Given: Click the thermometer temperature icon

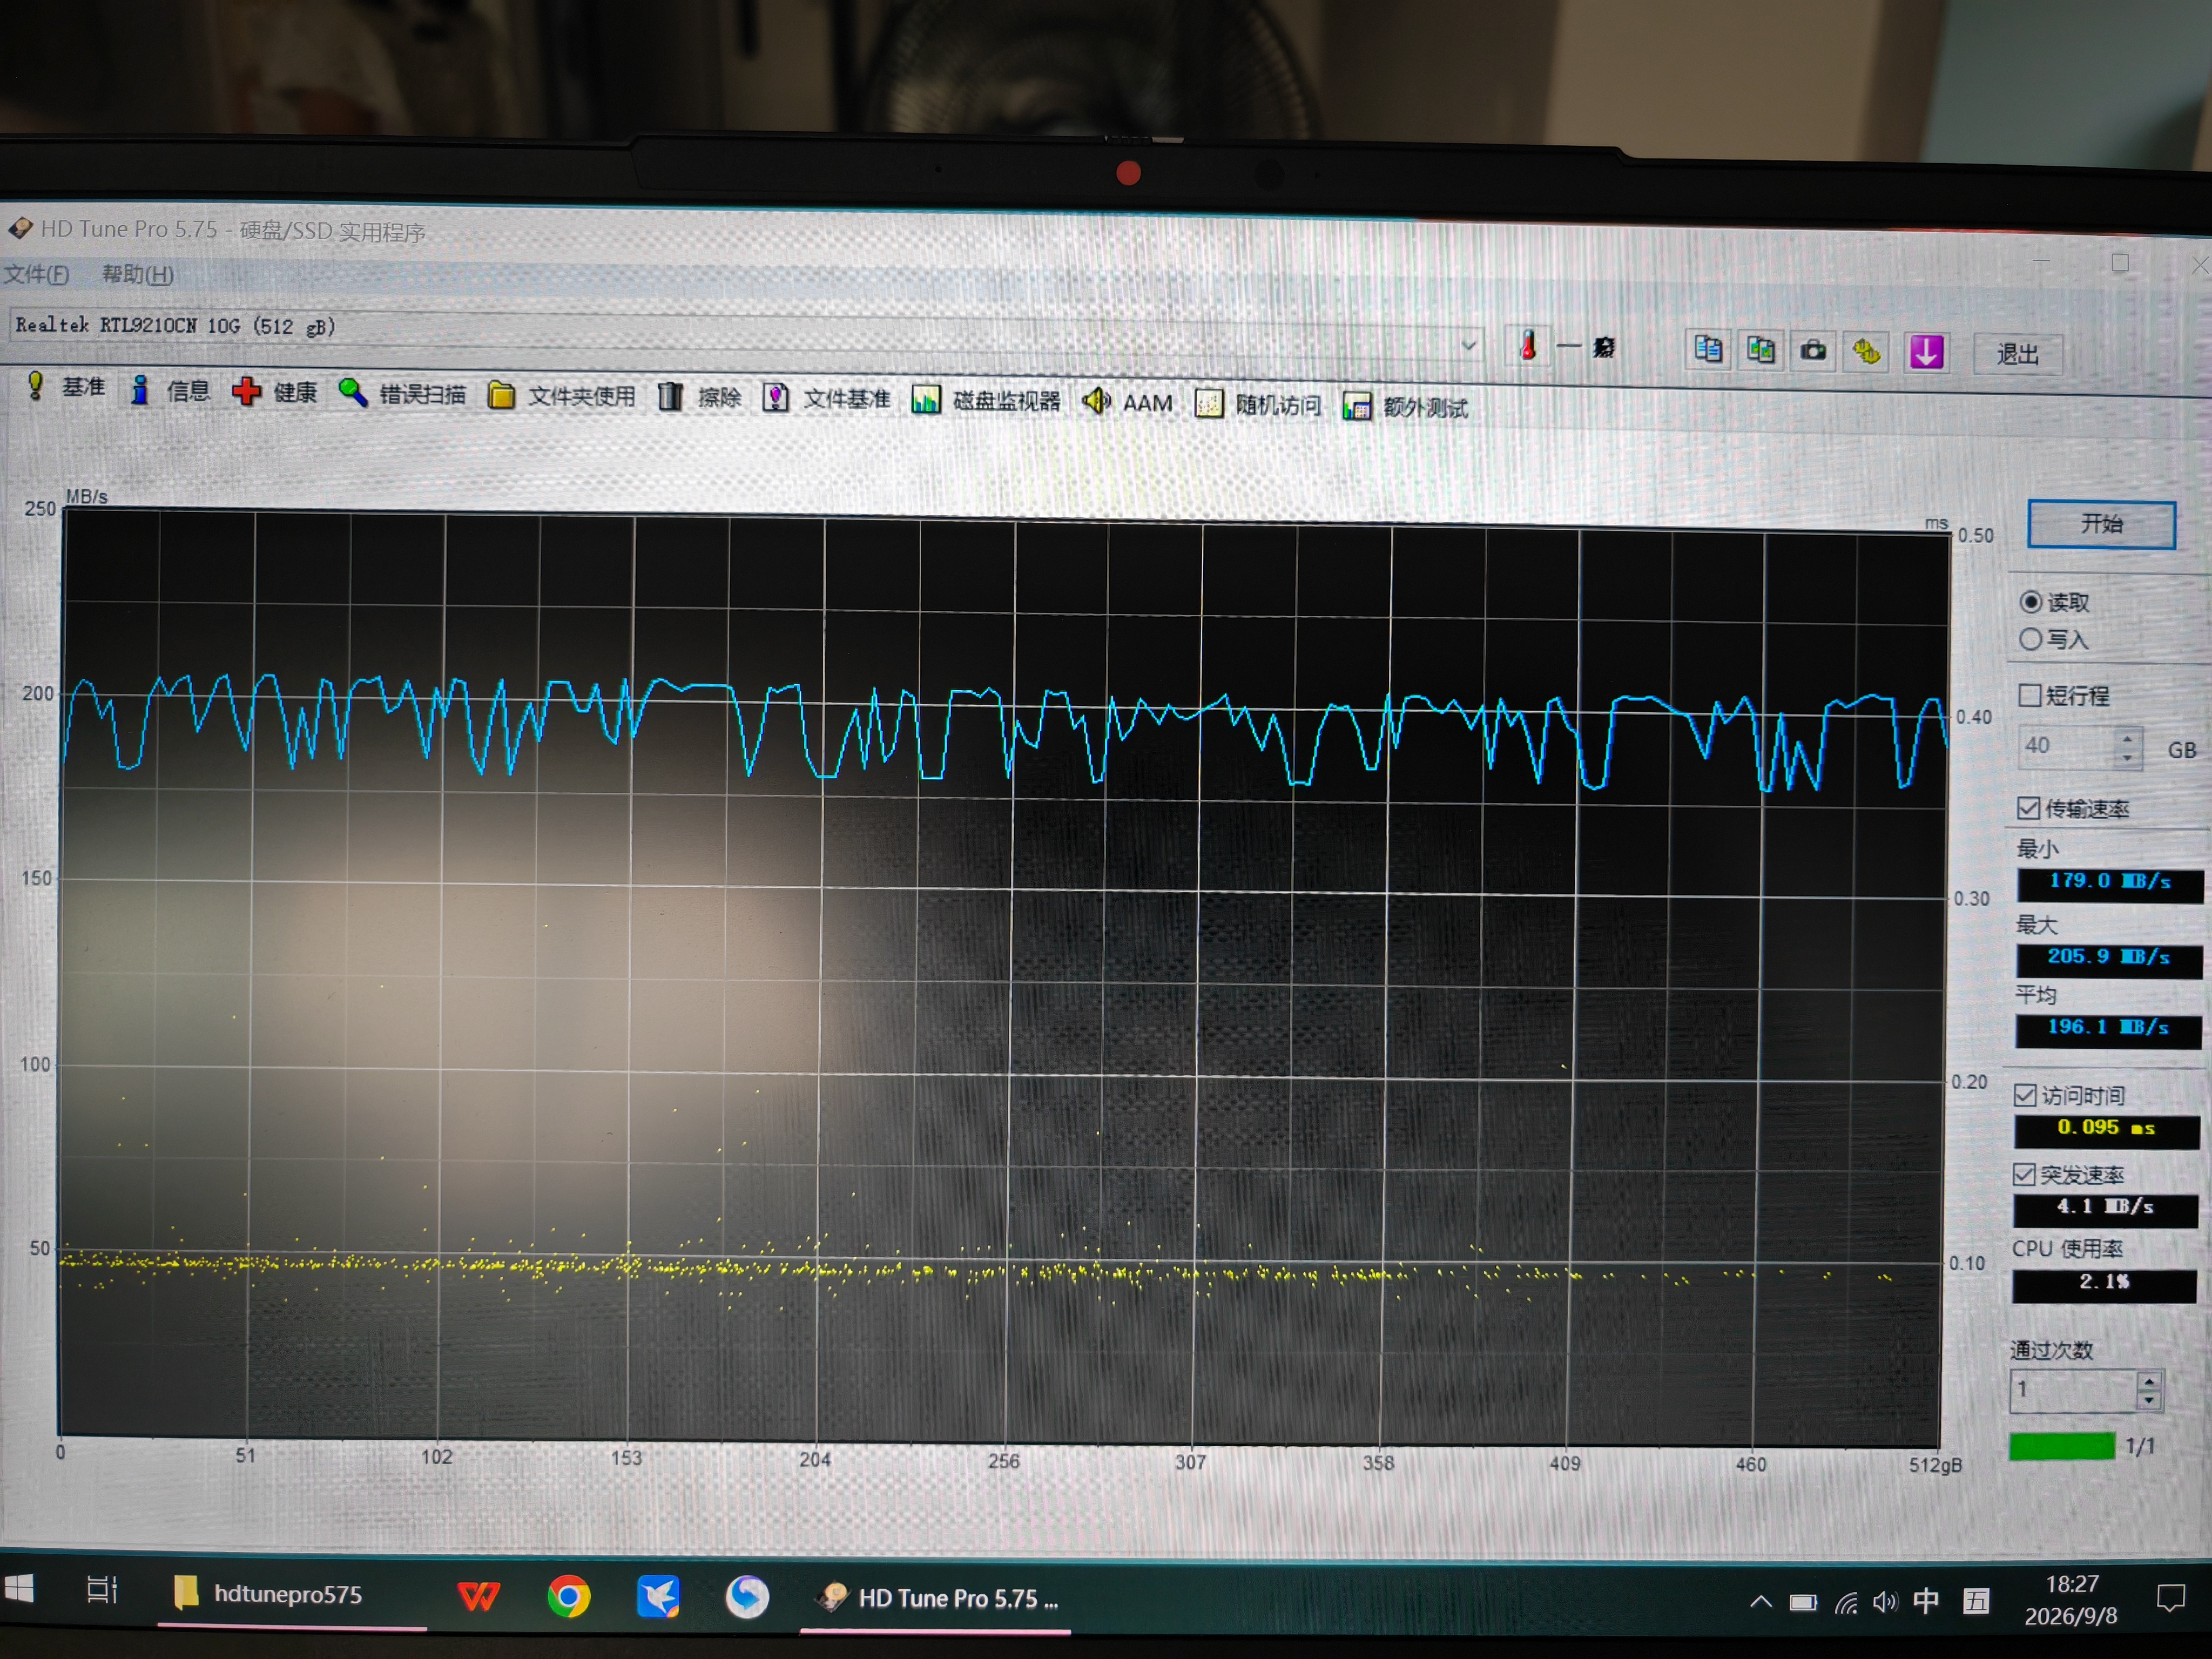Looking at the screenshot, I should tap(1527, 346).
